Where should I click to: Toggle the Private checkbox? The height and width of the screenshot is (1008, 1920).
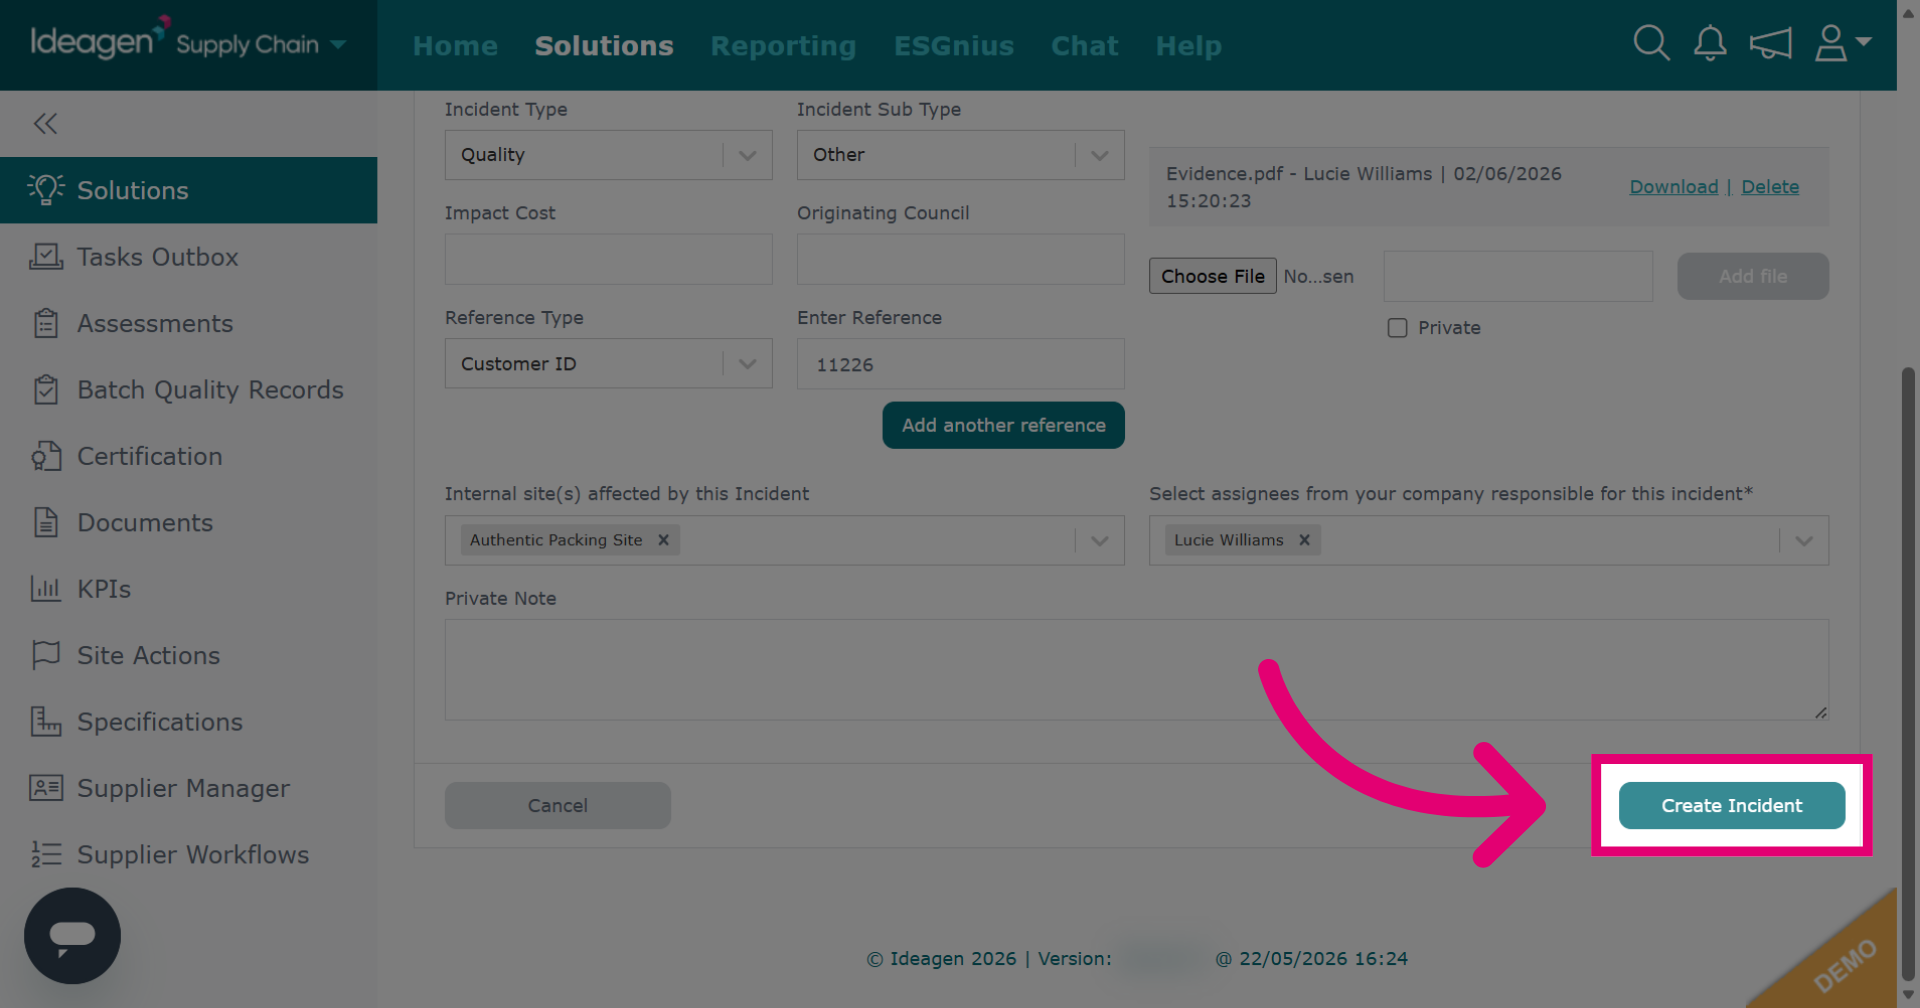click(1397, 328)
